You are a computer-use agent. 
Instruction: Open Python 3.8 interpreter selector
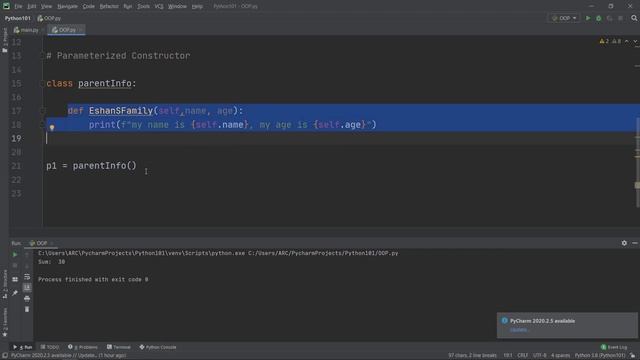point(600,356)
